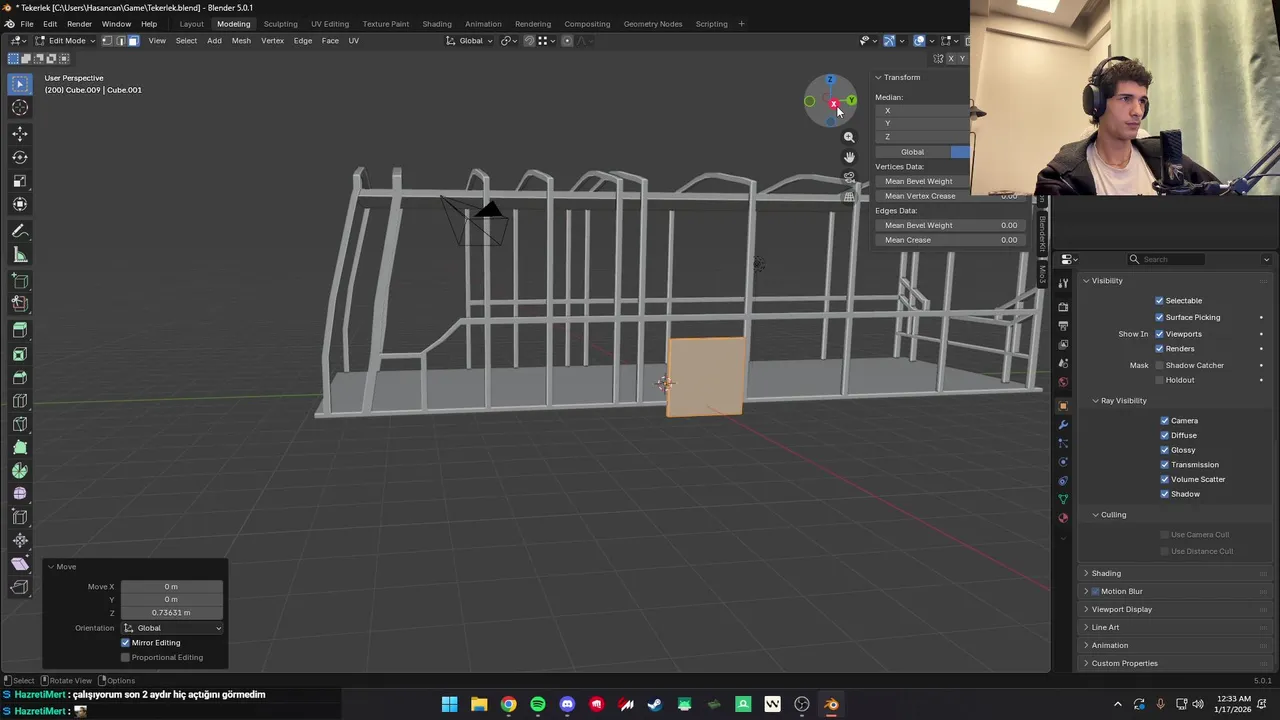This screenshot has height=720, width=1280.
Task: Open the Object properties orange square tab
Action: point(1063,406)
